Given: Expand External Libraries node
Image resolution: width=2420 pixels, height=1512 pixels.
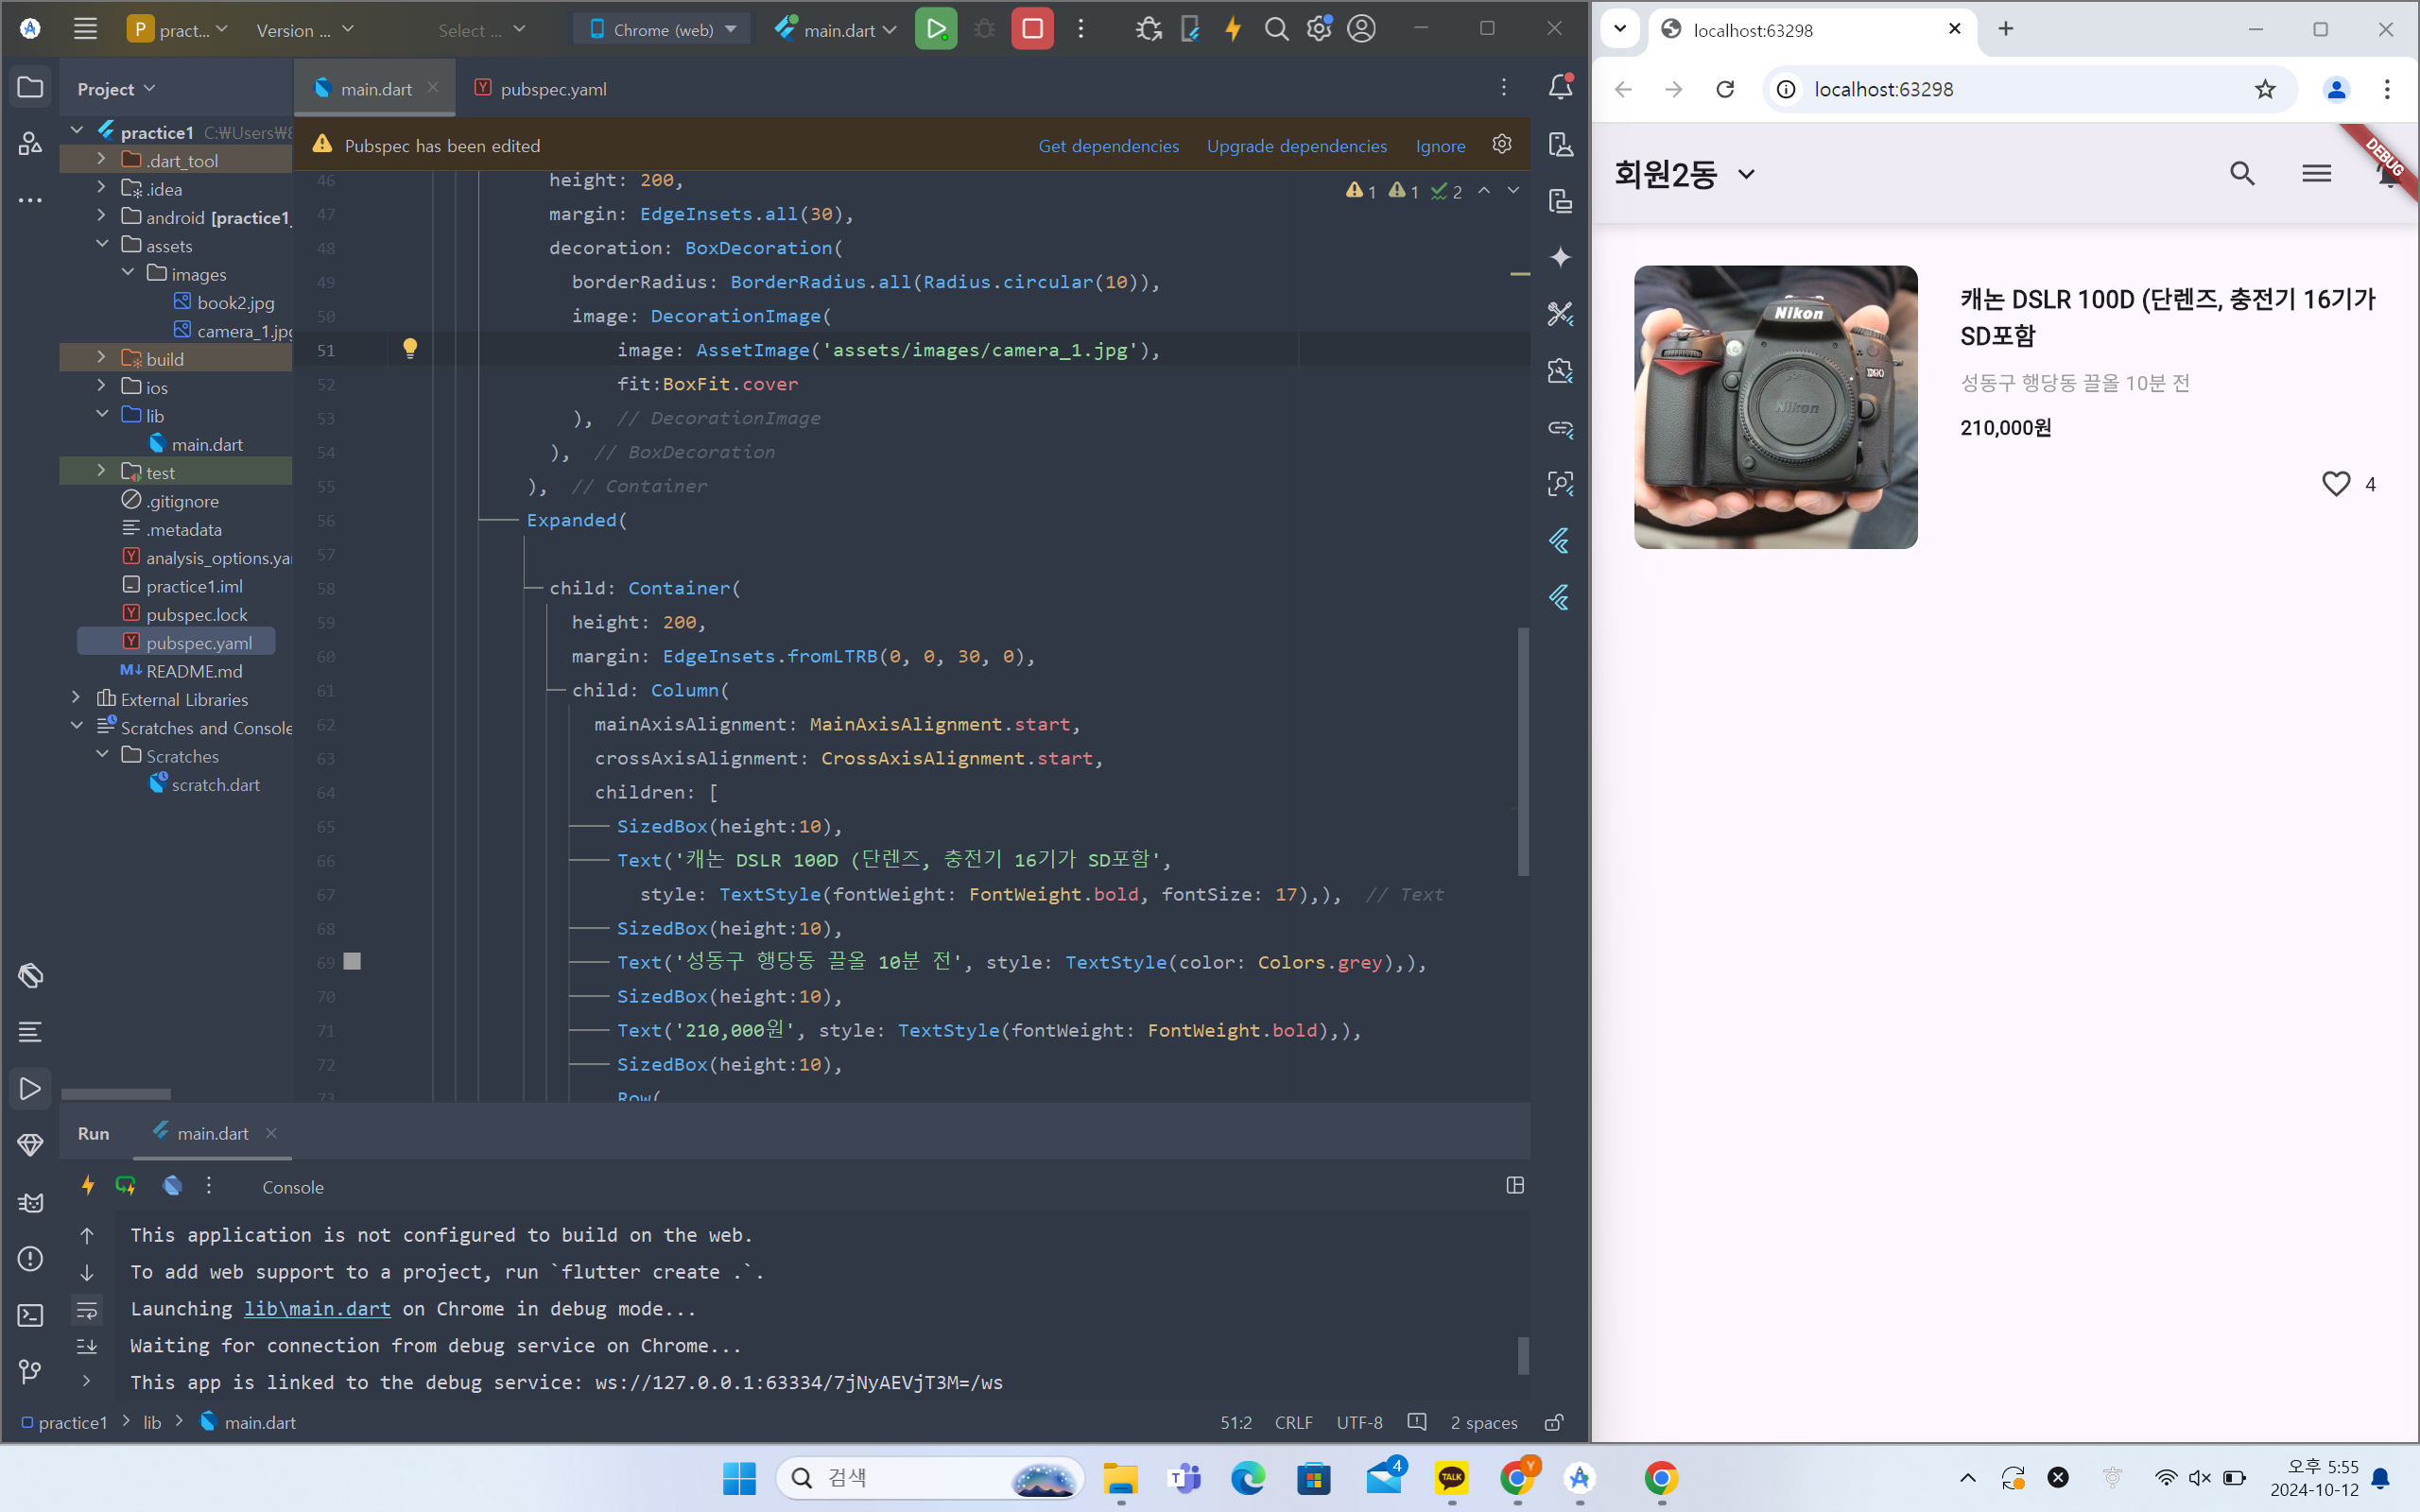Looking at the screenshot, I should (76, 698).
